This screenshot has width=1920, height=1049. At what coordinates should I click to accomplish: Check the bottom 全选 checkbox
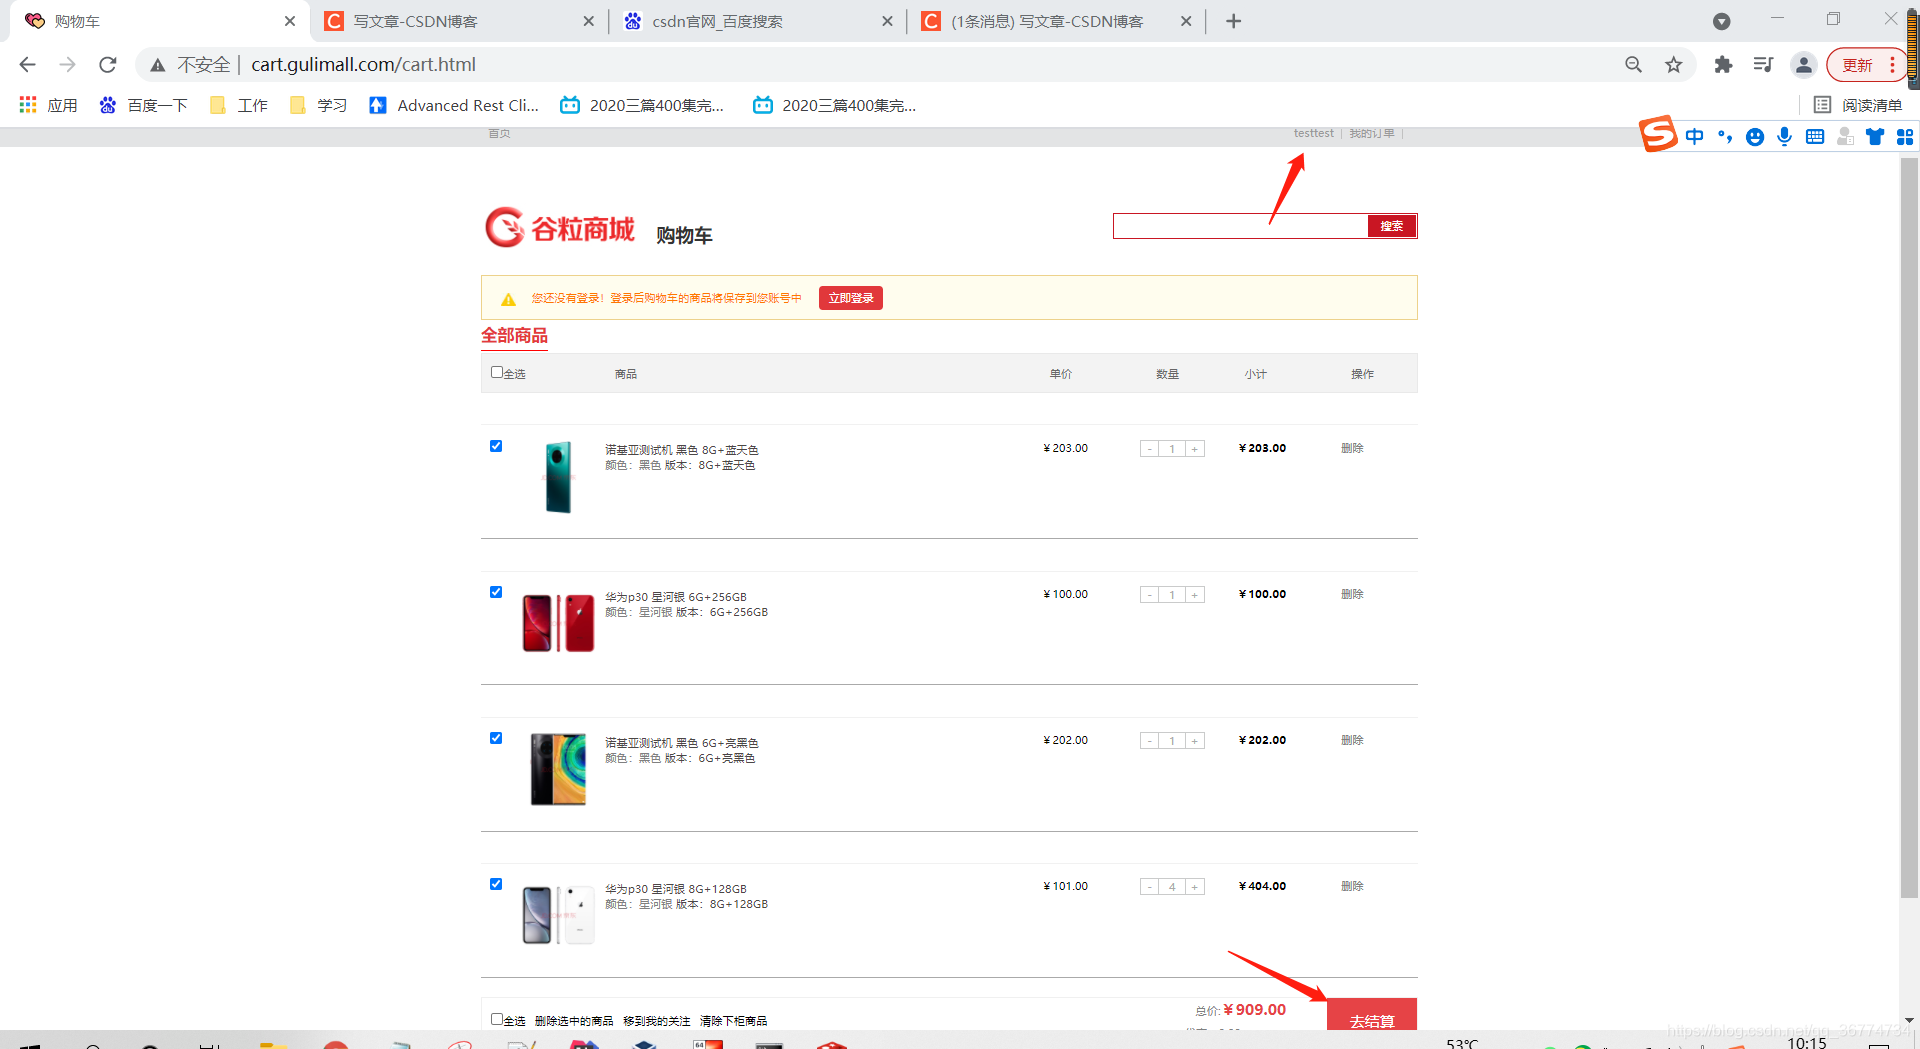(497, 1019)
